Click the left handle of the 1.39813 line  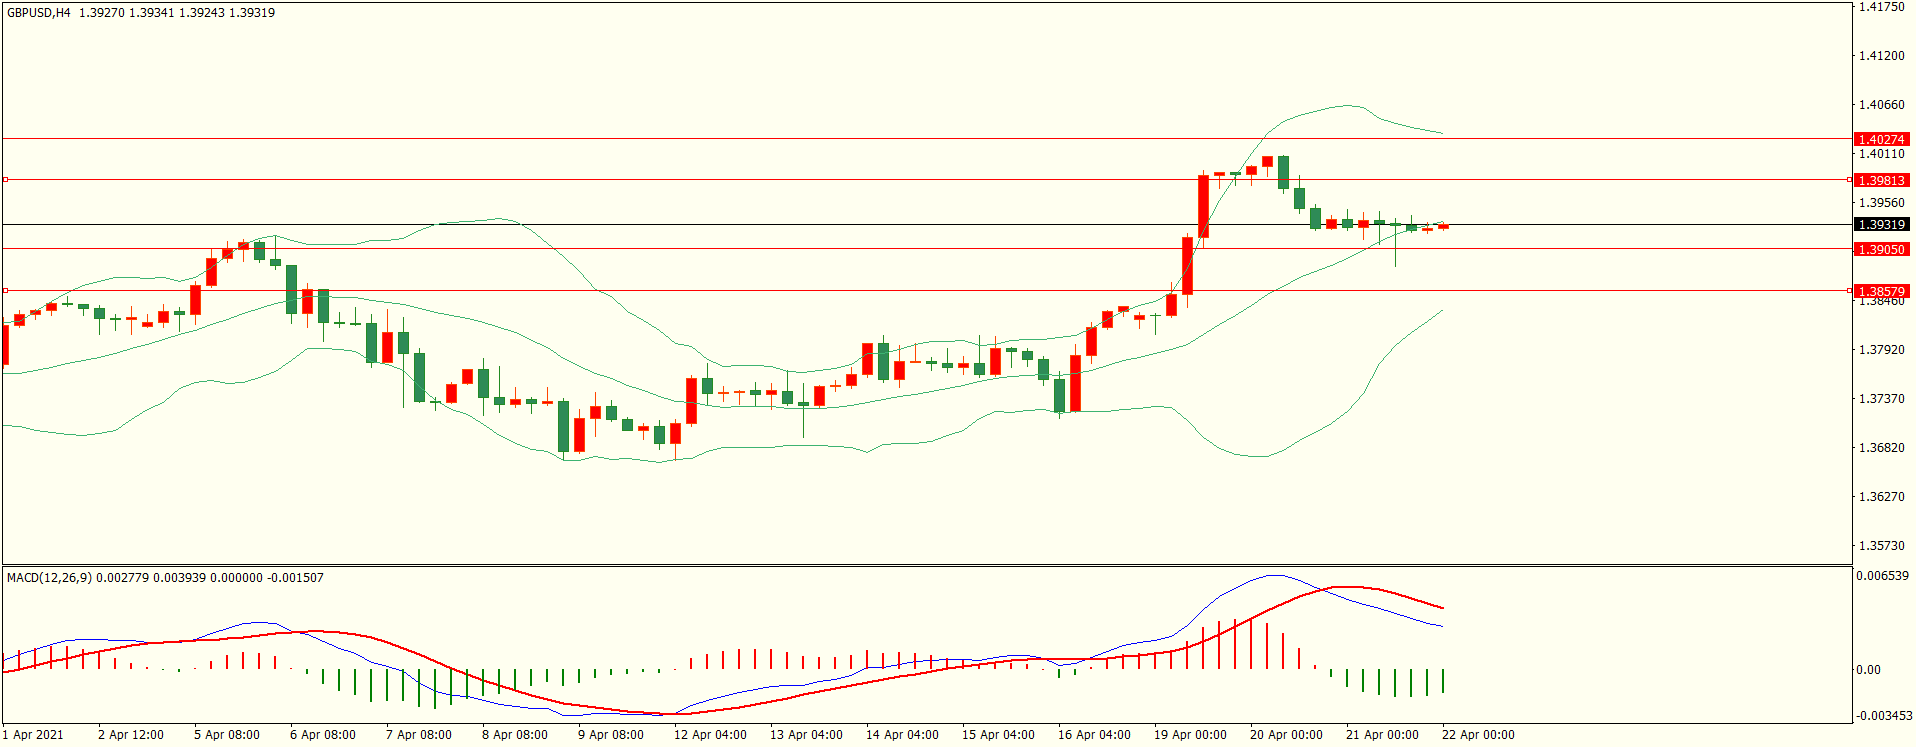pos(5,180)
